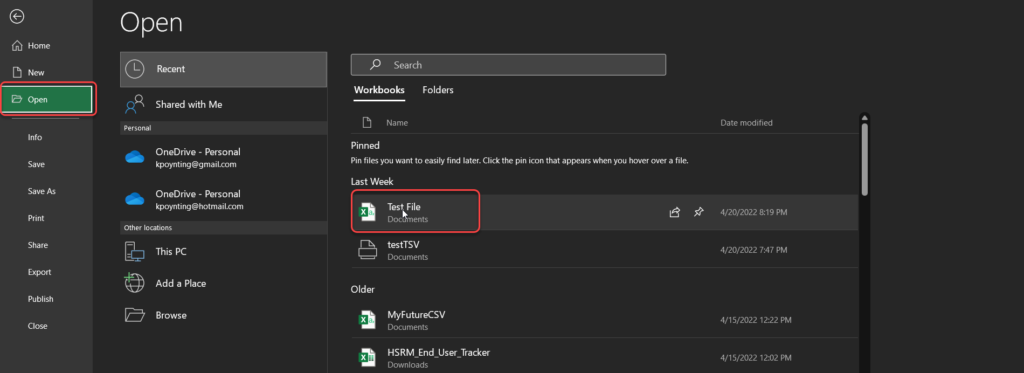Image resolution: width=1024 pixels, height=373 pixels.
Task: Click date 4/15/2022 12:22 PM
Action: click(x=756, y=320)
